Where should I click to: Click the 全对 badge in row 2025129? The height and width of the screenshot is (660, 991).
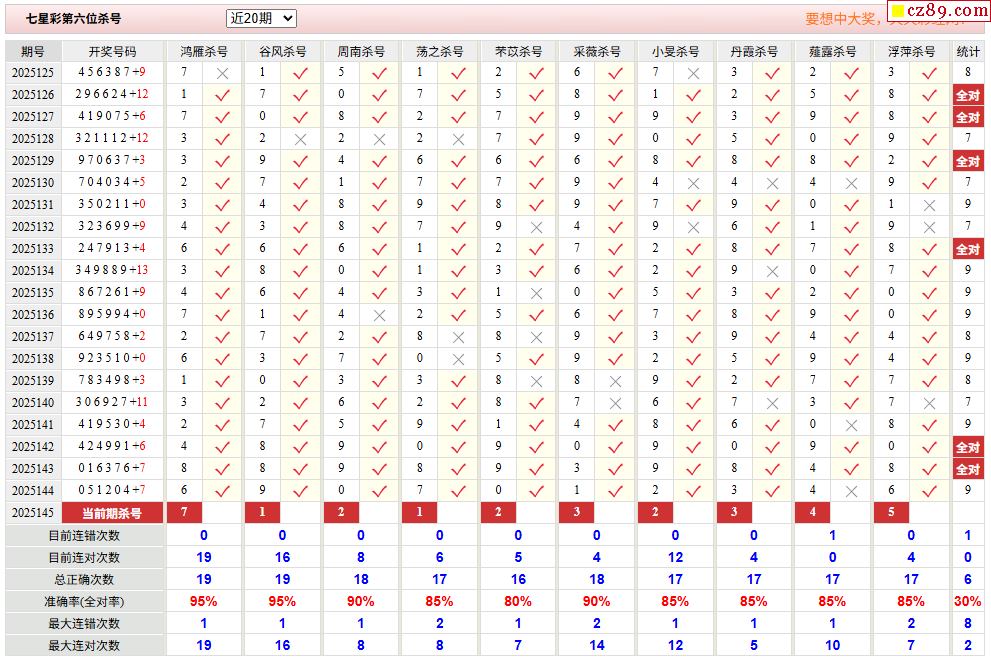[x=968, y=161]
